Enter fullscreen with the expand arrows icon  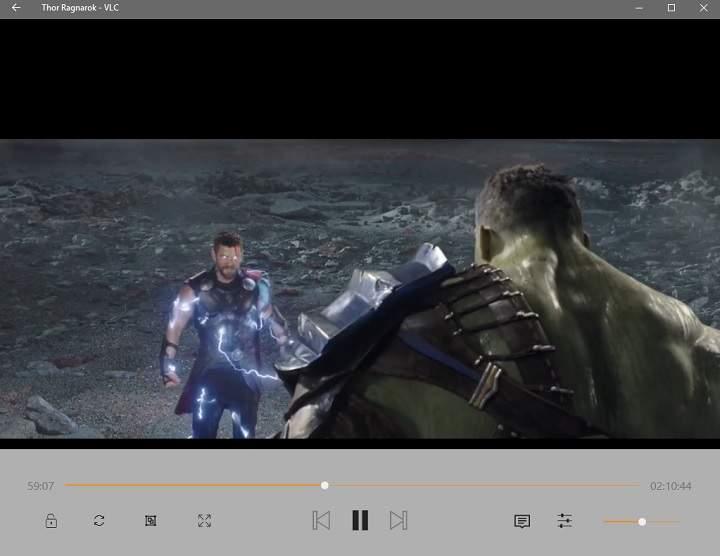click(204, 521)
